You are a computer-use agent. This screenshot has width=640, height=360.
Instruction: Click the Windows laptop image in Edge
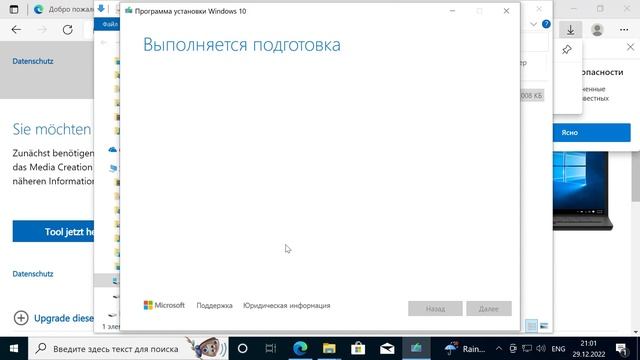(583, 191)
